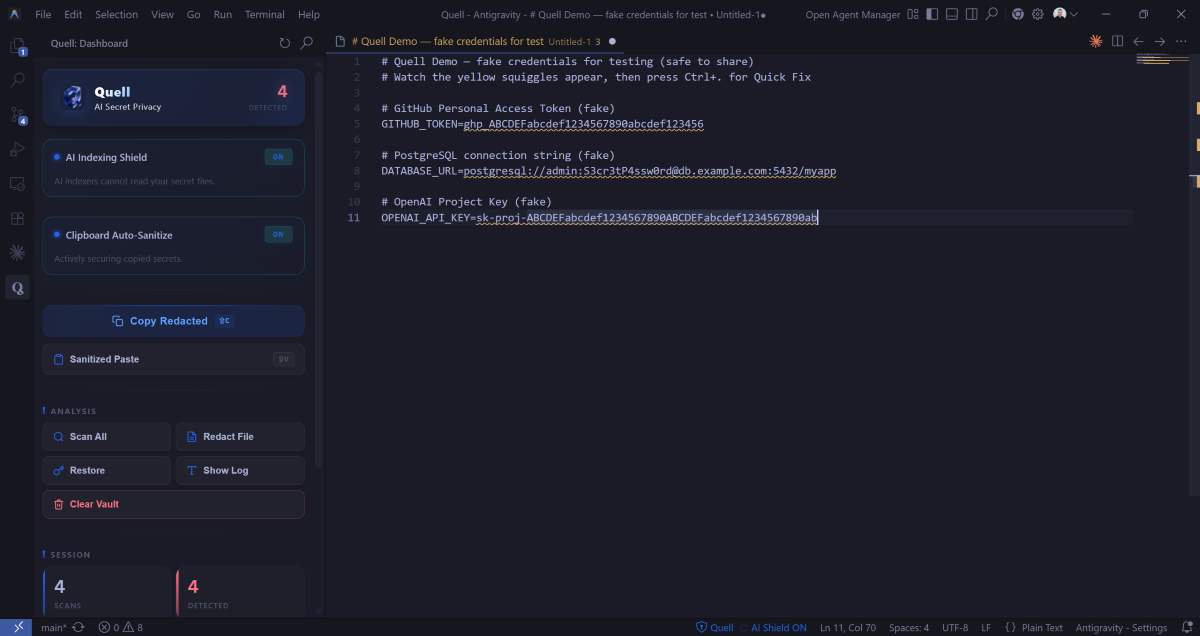The width and height of the screenshot is (1200, 636).
Task: Click the main* branch in status bar
Action: click(x=53, y=627)
